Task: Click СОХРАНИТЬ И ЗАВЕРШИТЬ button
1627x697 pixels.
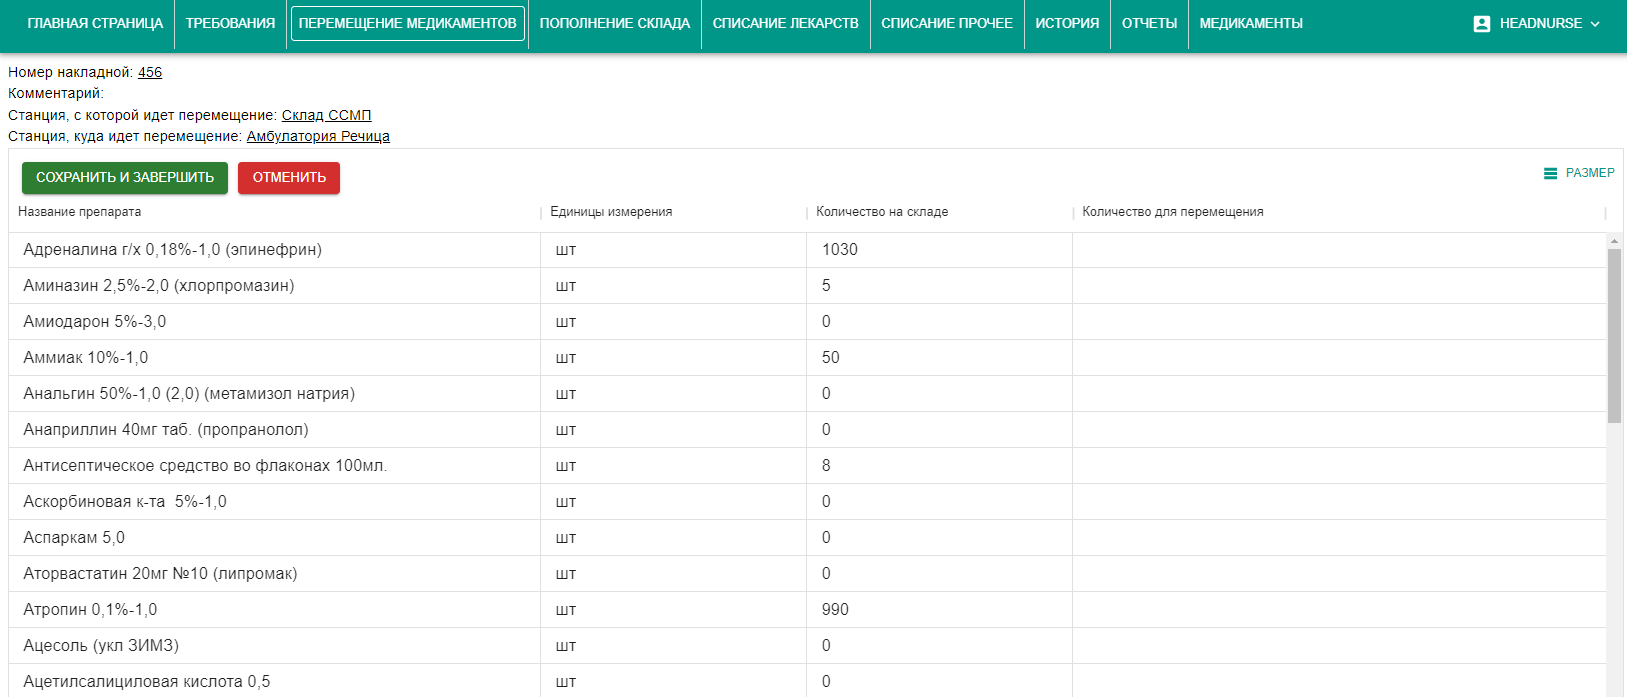Action: pyautogui.click(x=125, y=177)
